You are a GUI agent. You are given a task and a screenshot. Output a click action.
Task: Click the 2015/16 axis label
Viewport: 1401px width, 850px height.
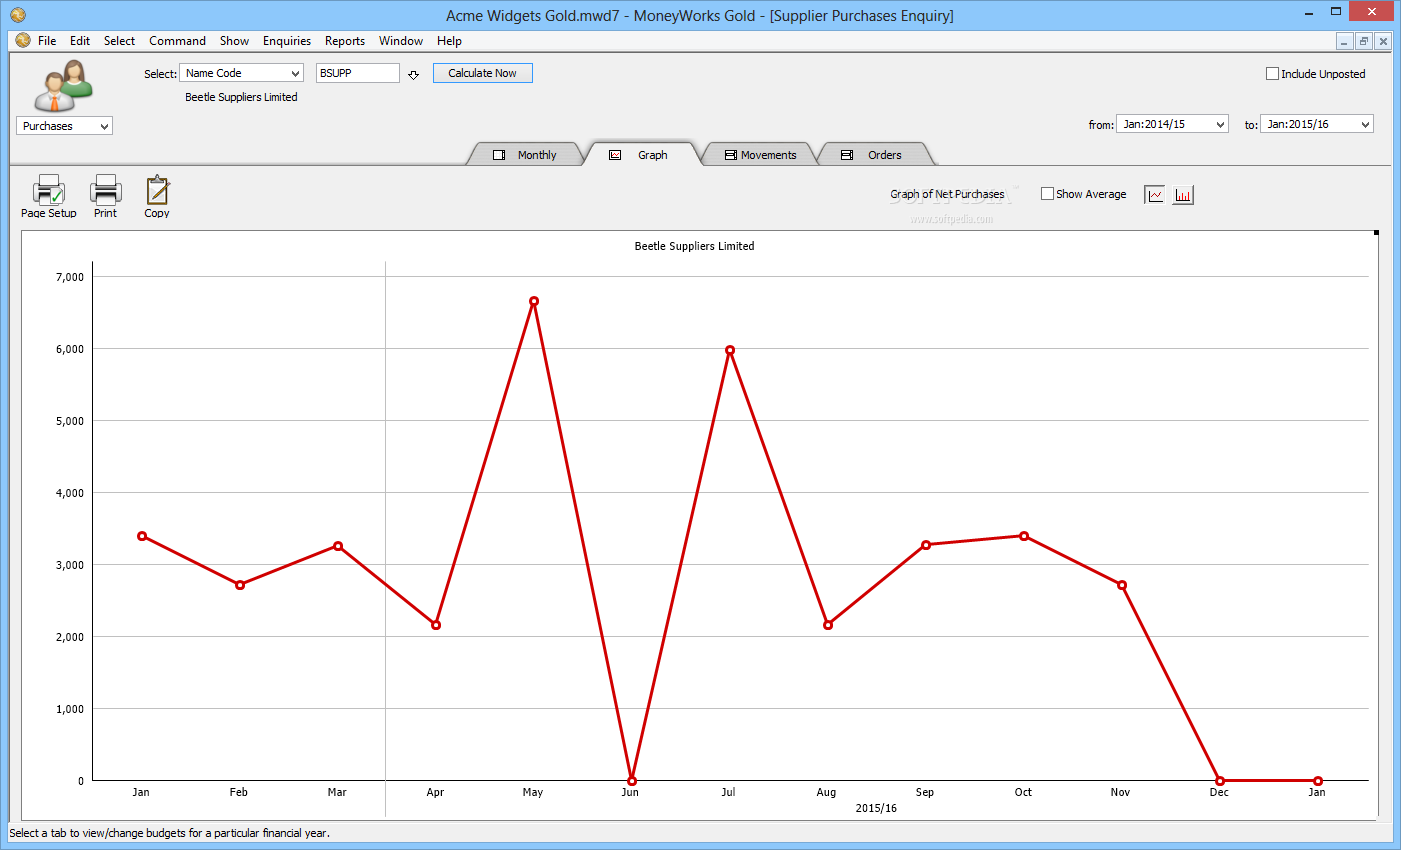click(876, 808)
